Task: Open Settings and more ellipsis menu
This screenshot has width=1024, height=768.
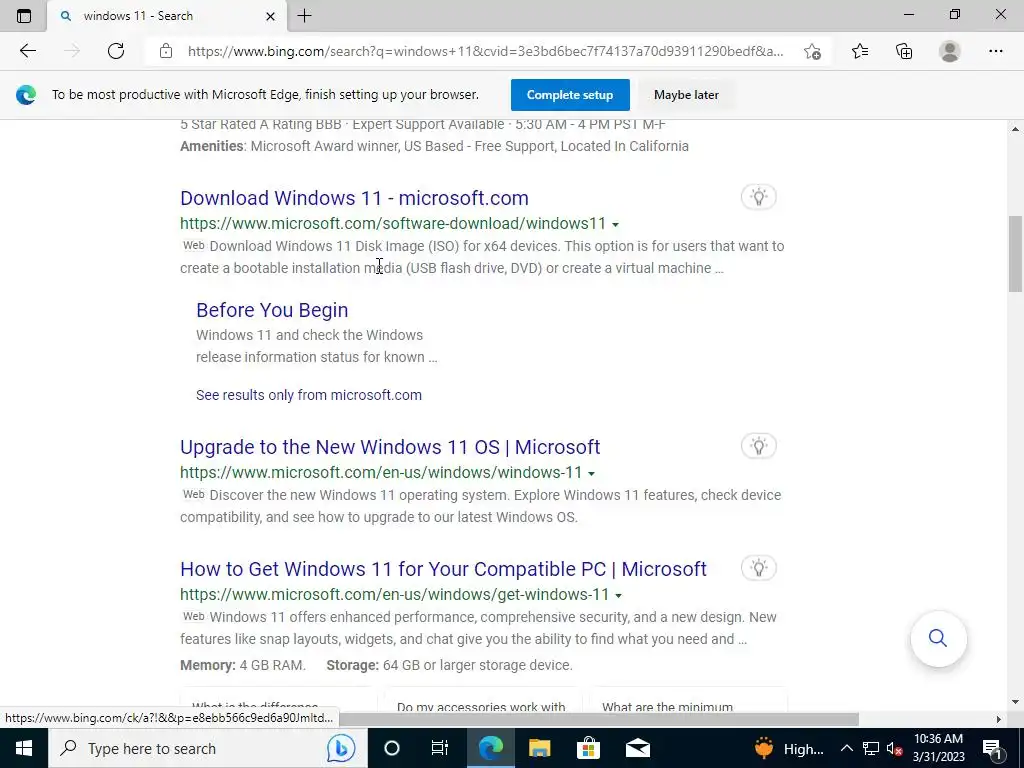Action: click(x=996, y=51)
